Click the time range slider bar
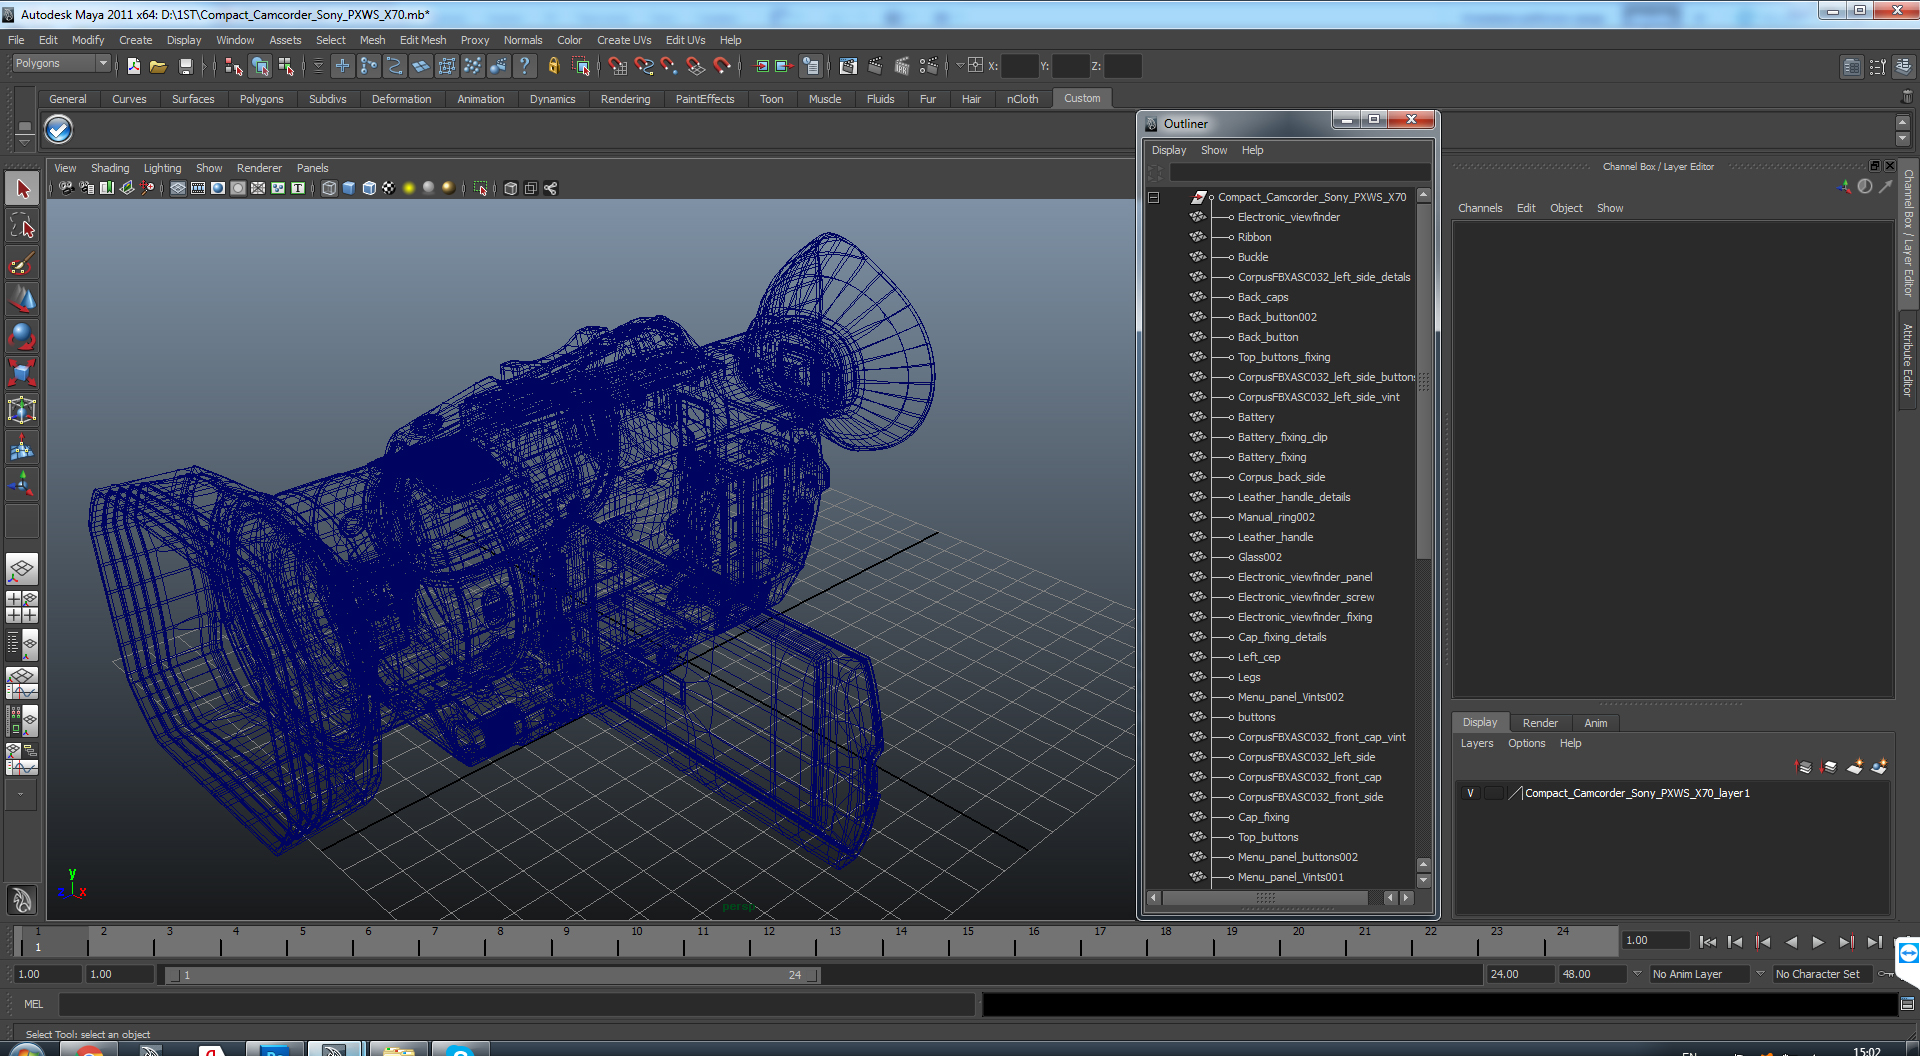This screenshot has width=1920, height=1056. pyautogui.click(x=492, y=975)
